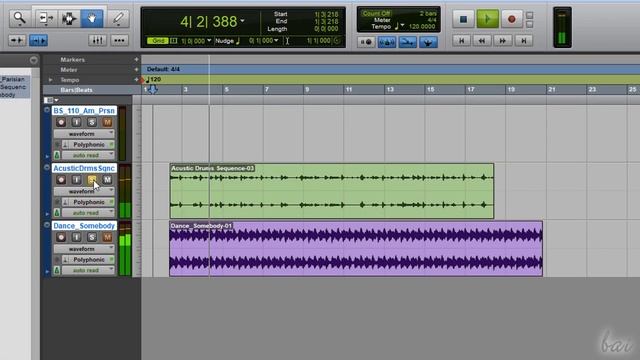Open the ruler view selector dropdown
640x360 pixels.
51,100
